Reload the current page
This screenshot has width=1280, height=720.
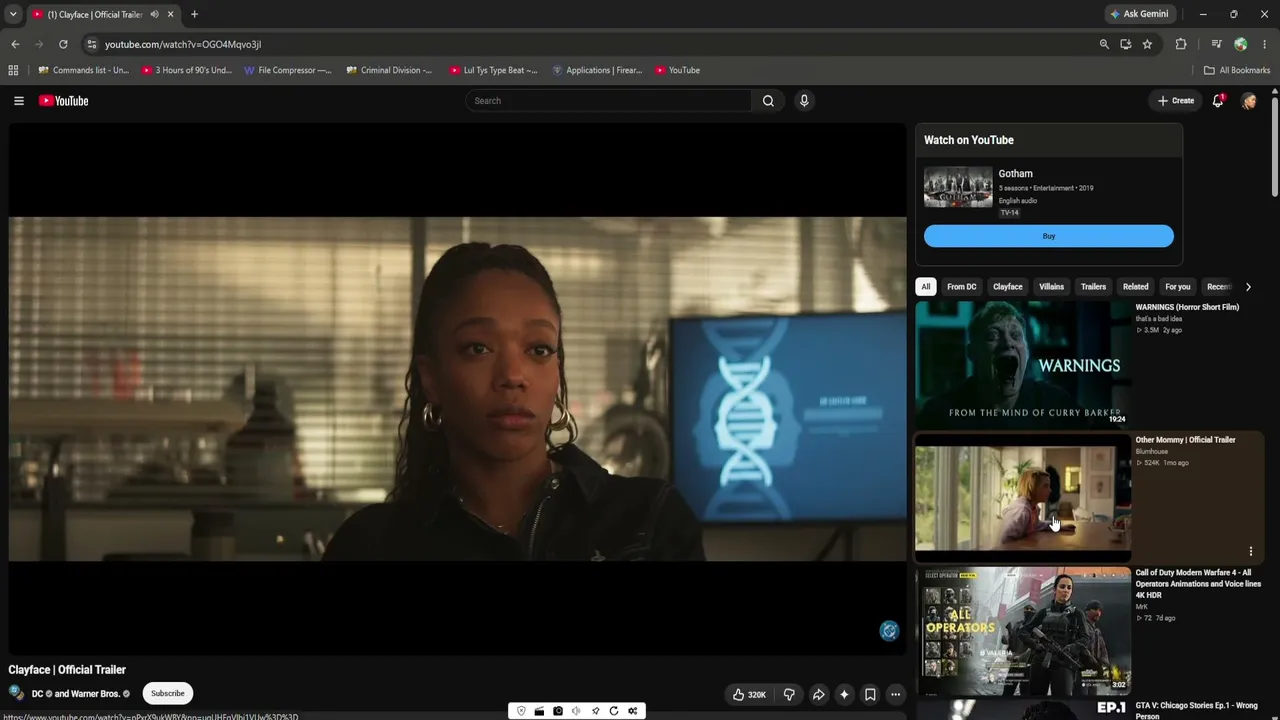[63, 44]
